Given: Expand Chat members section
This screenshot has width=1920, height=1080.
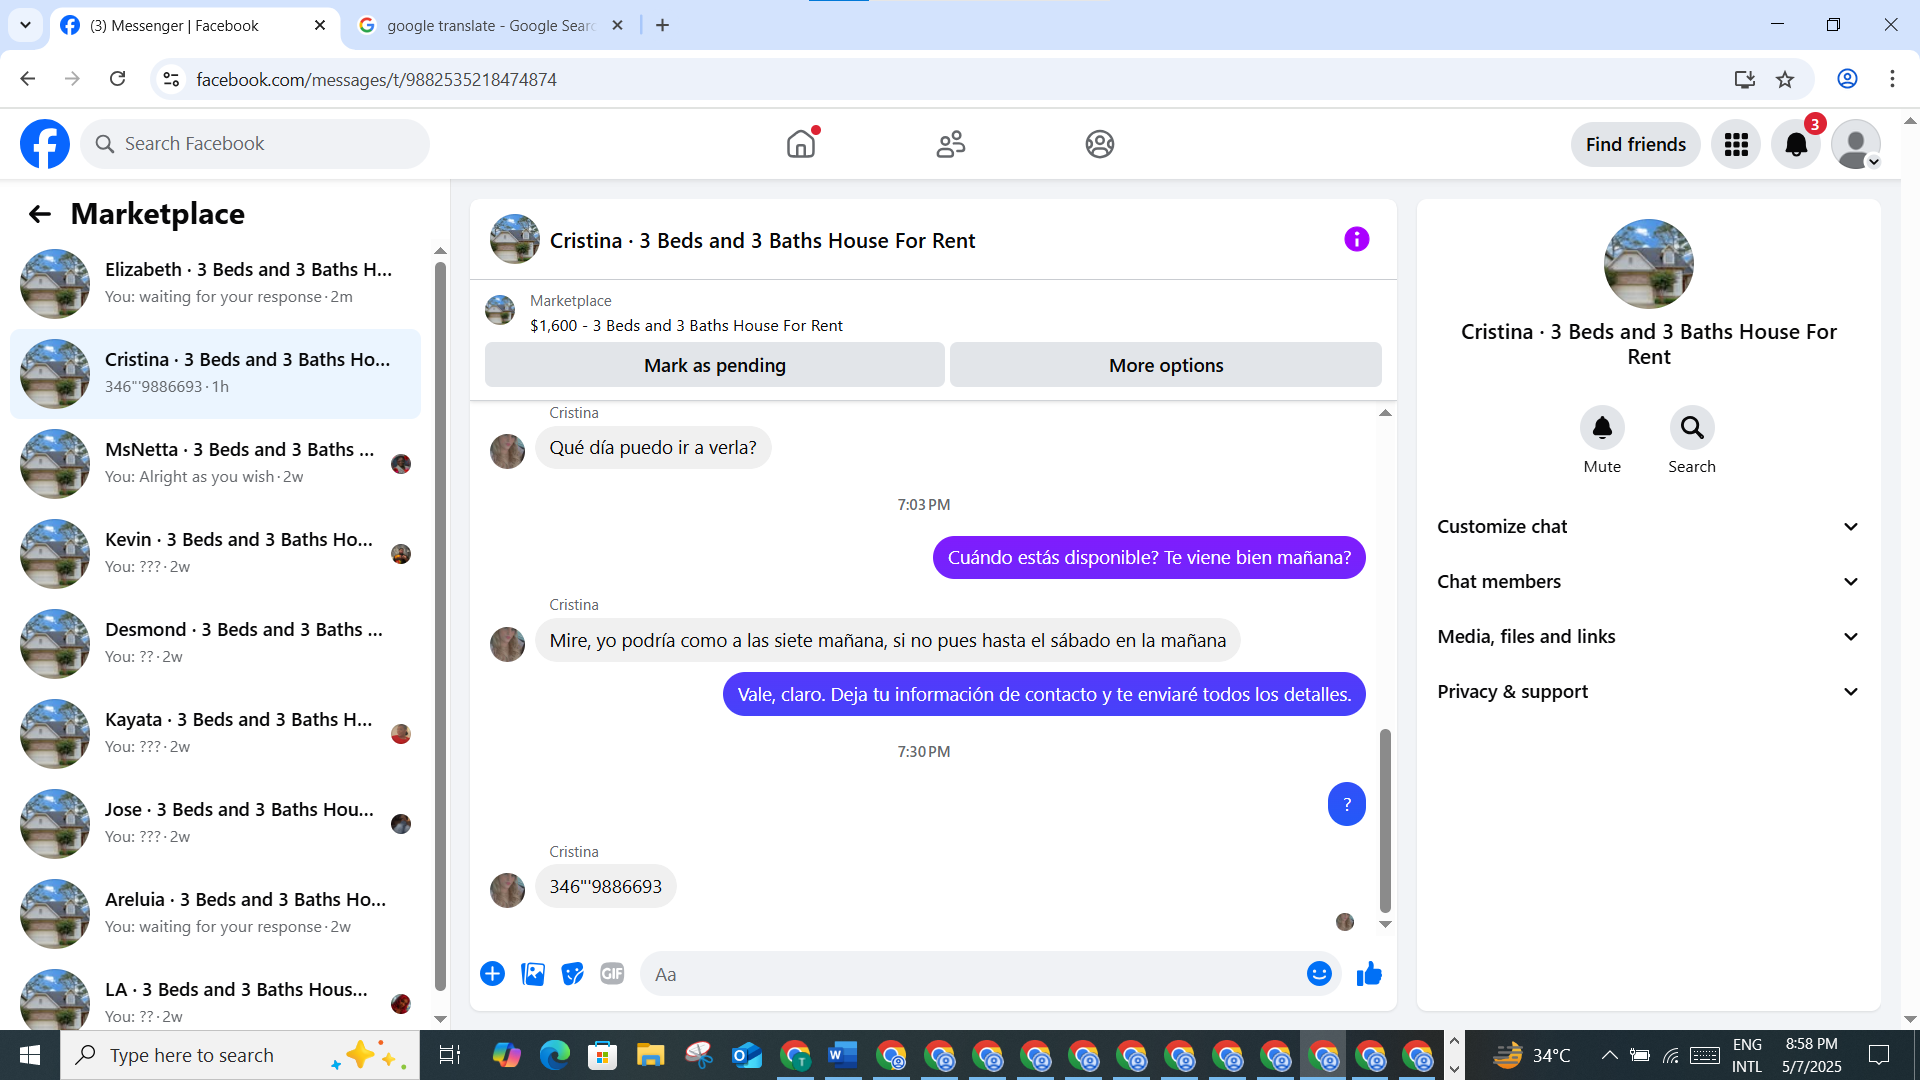Looking at the screenshot, I should [1648, 582].
